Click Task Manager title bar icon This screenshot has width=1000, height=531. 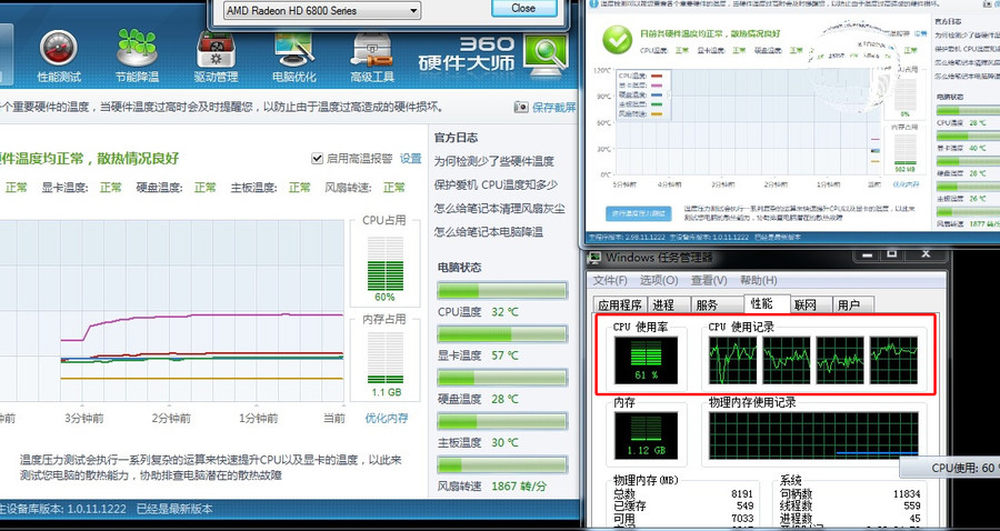pyautogui.click(x=594, y=258)
